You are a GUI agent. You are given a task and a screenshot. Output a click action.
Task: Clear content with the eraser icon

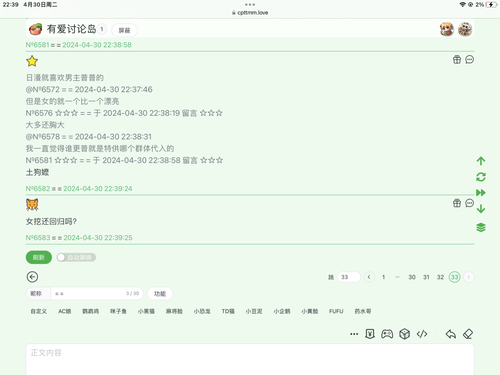[468, 334]
